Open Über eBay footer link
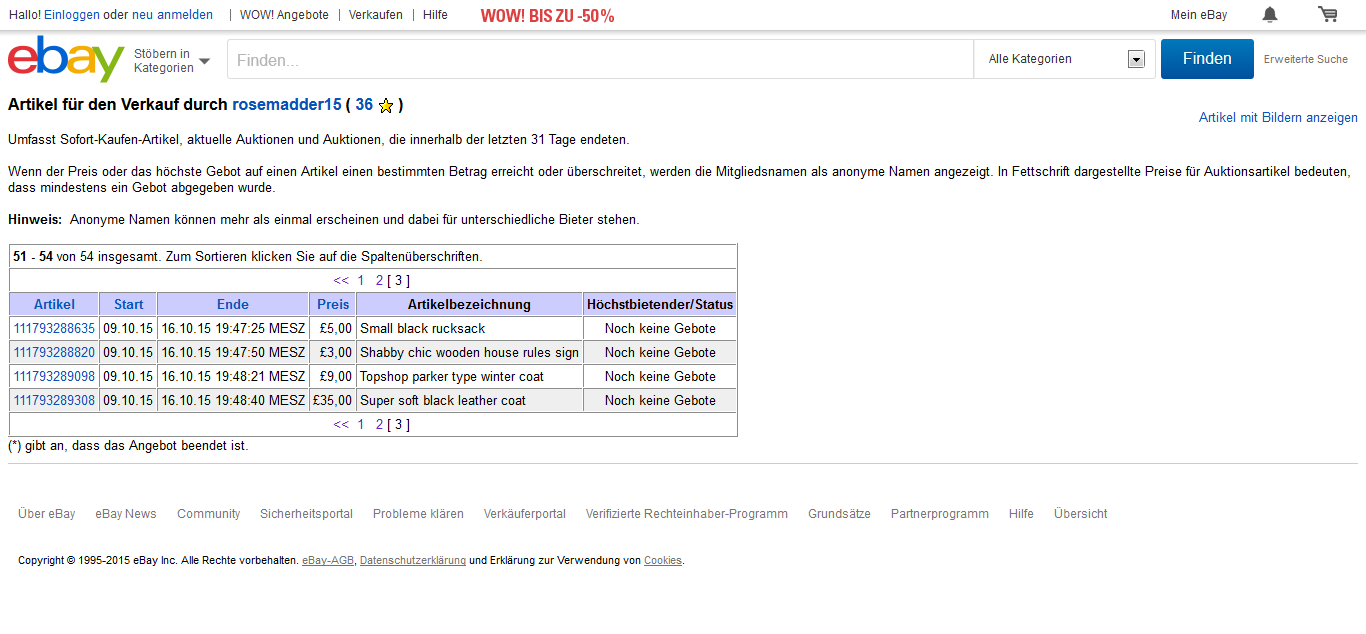1366x634 pixels. coord(46,514)
